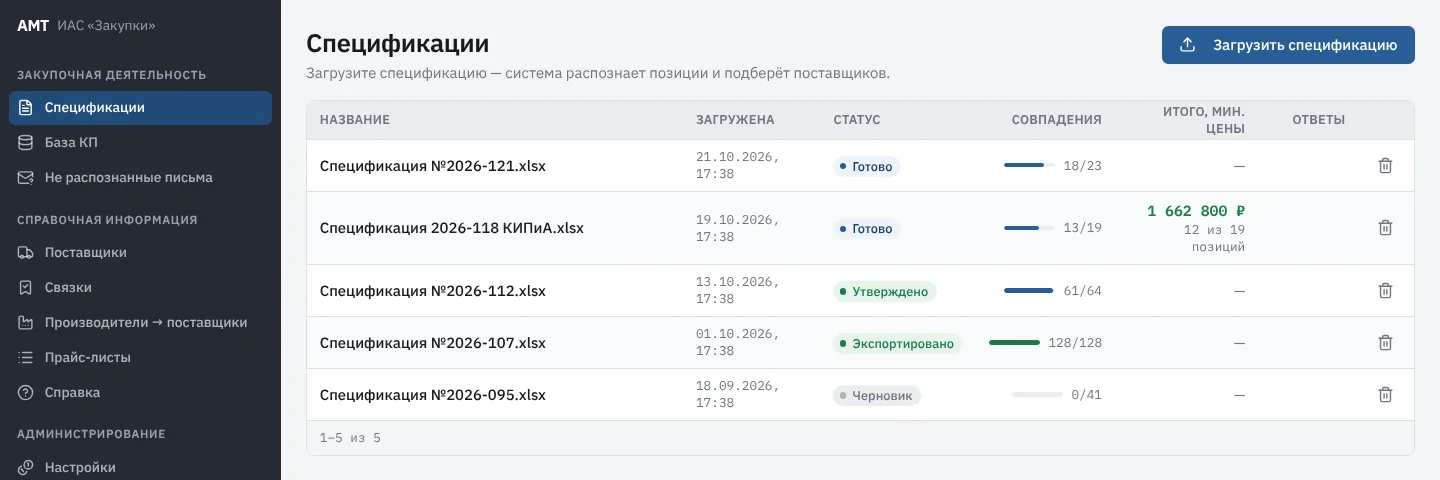The height and width of the screenshot is (480, 1440).
Task: Delete Спецификация №2026-121.xlsx with trash icon
Action: (x=1385, y=166)
